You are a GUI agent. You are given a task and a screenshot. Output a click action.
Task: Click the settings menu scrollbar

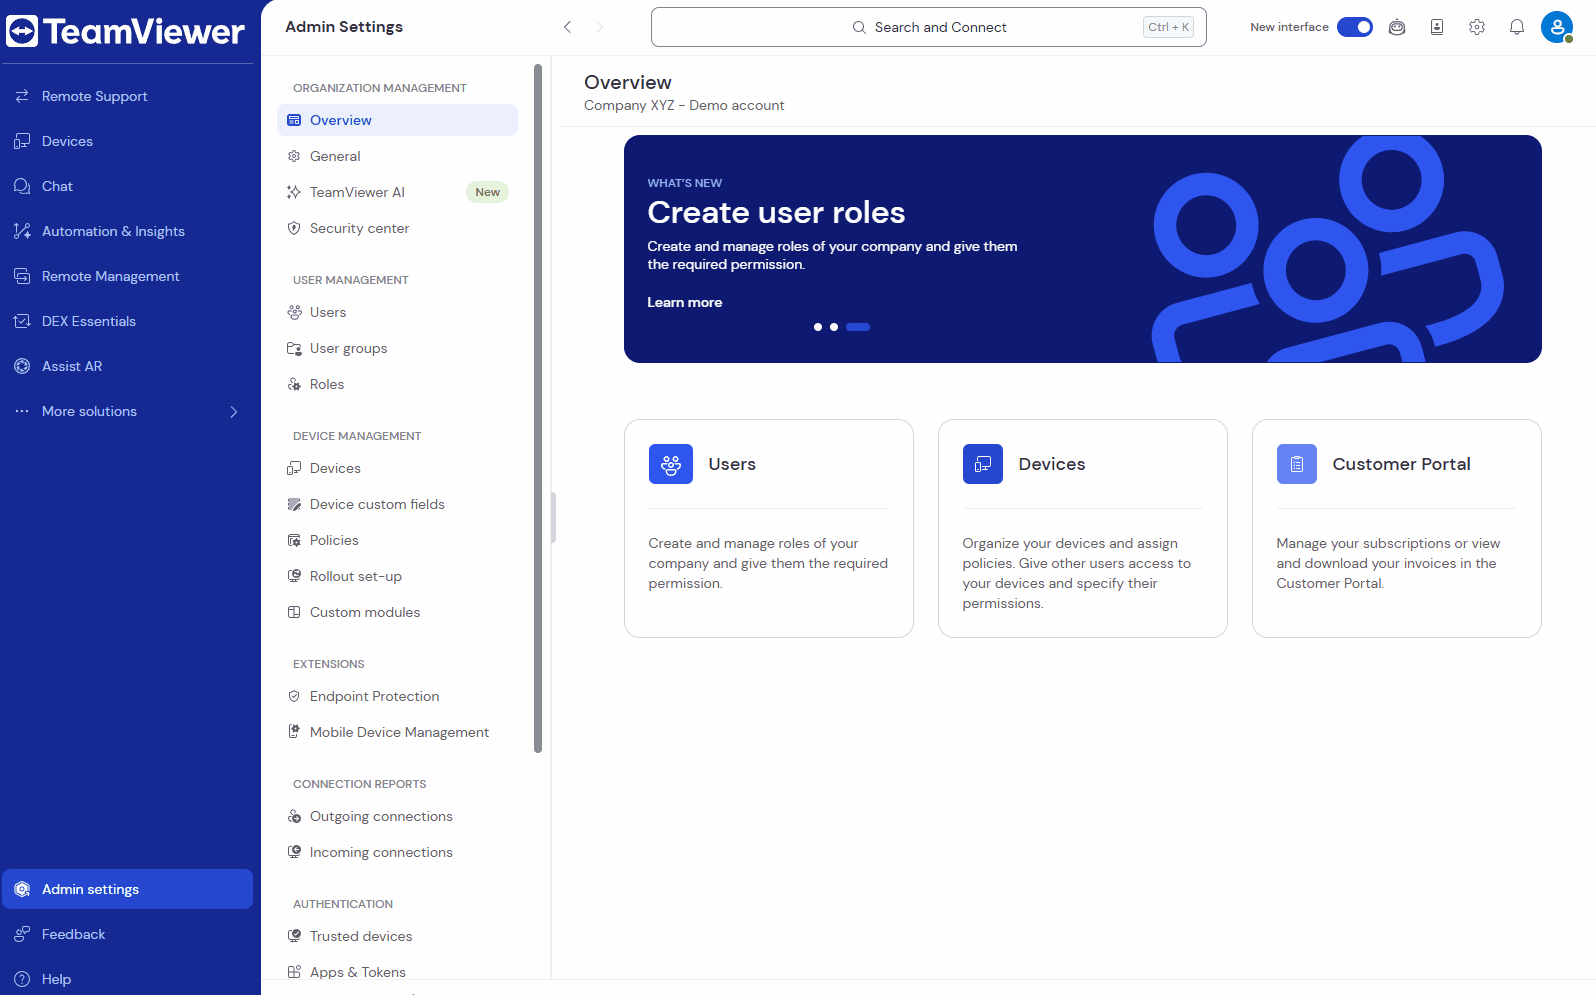(538, 408)
